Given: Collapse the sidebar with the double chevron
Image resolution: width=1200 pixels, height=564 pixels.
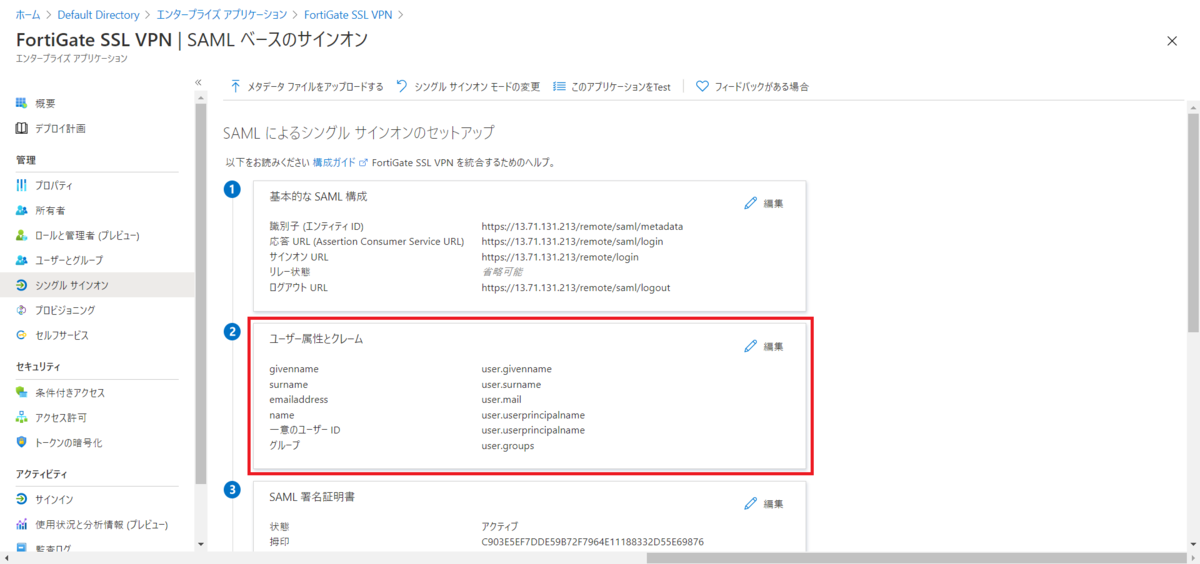Looking at the screenshot, I should pyautogui.click(x=198, y=82).
